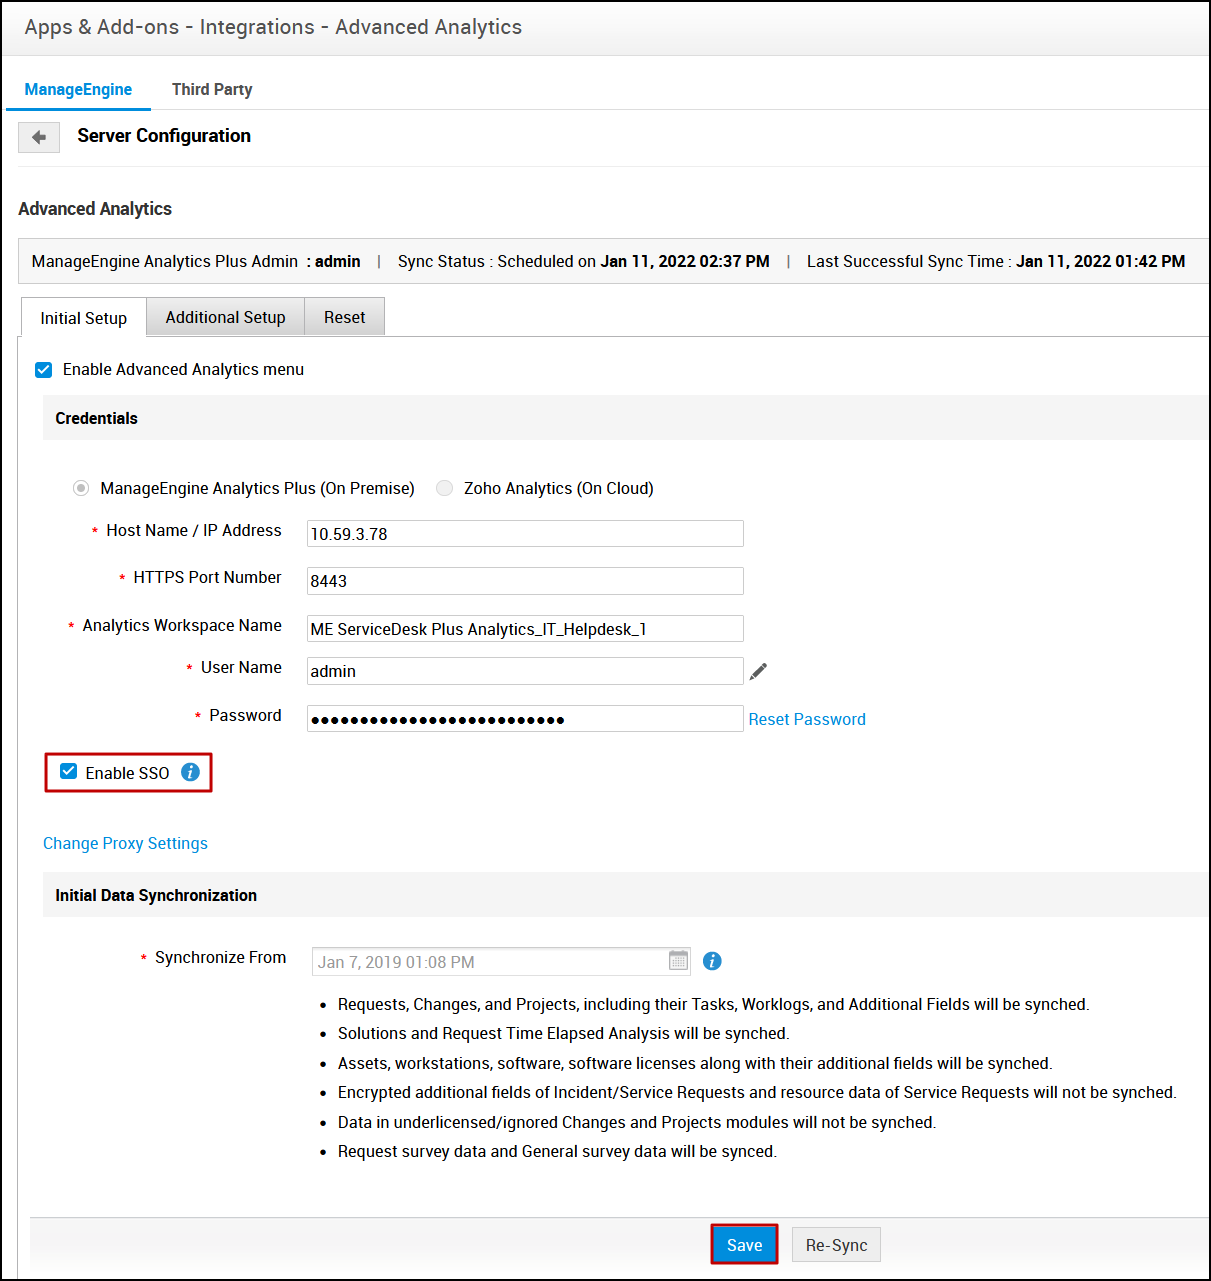
Task: Click the Analytics Workspace Name field
Action: click(x=525, y=629)
